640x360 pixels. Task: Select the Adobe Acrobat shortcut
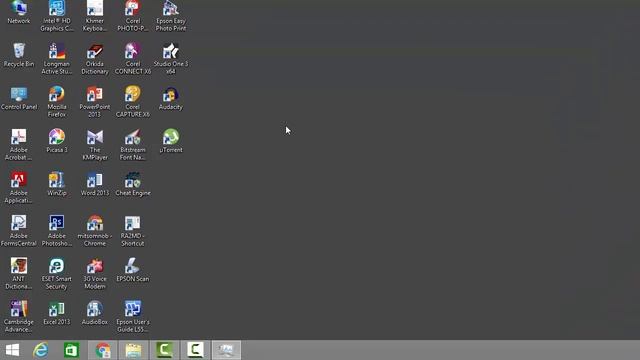(x=19, y=145)
